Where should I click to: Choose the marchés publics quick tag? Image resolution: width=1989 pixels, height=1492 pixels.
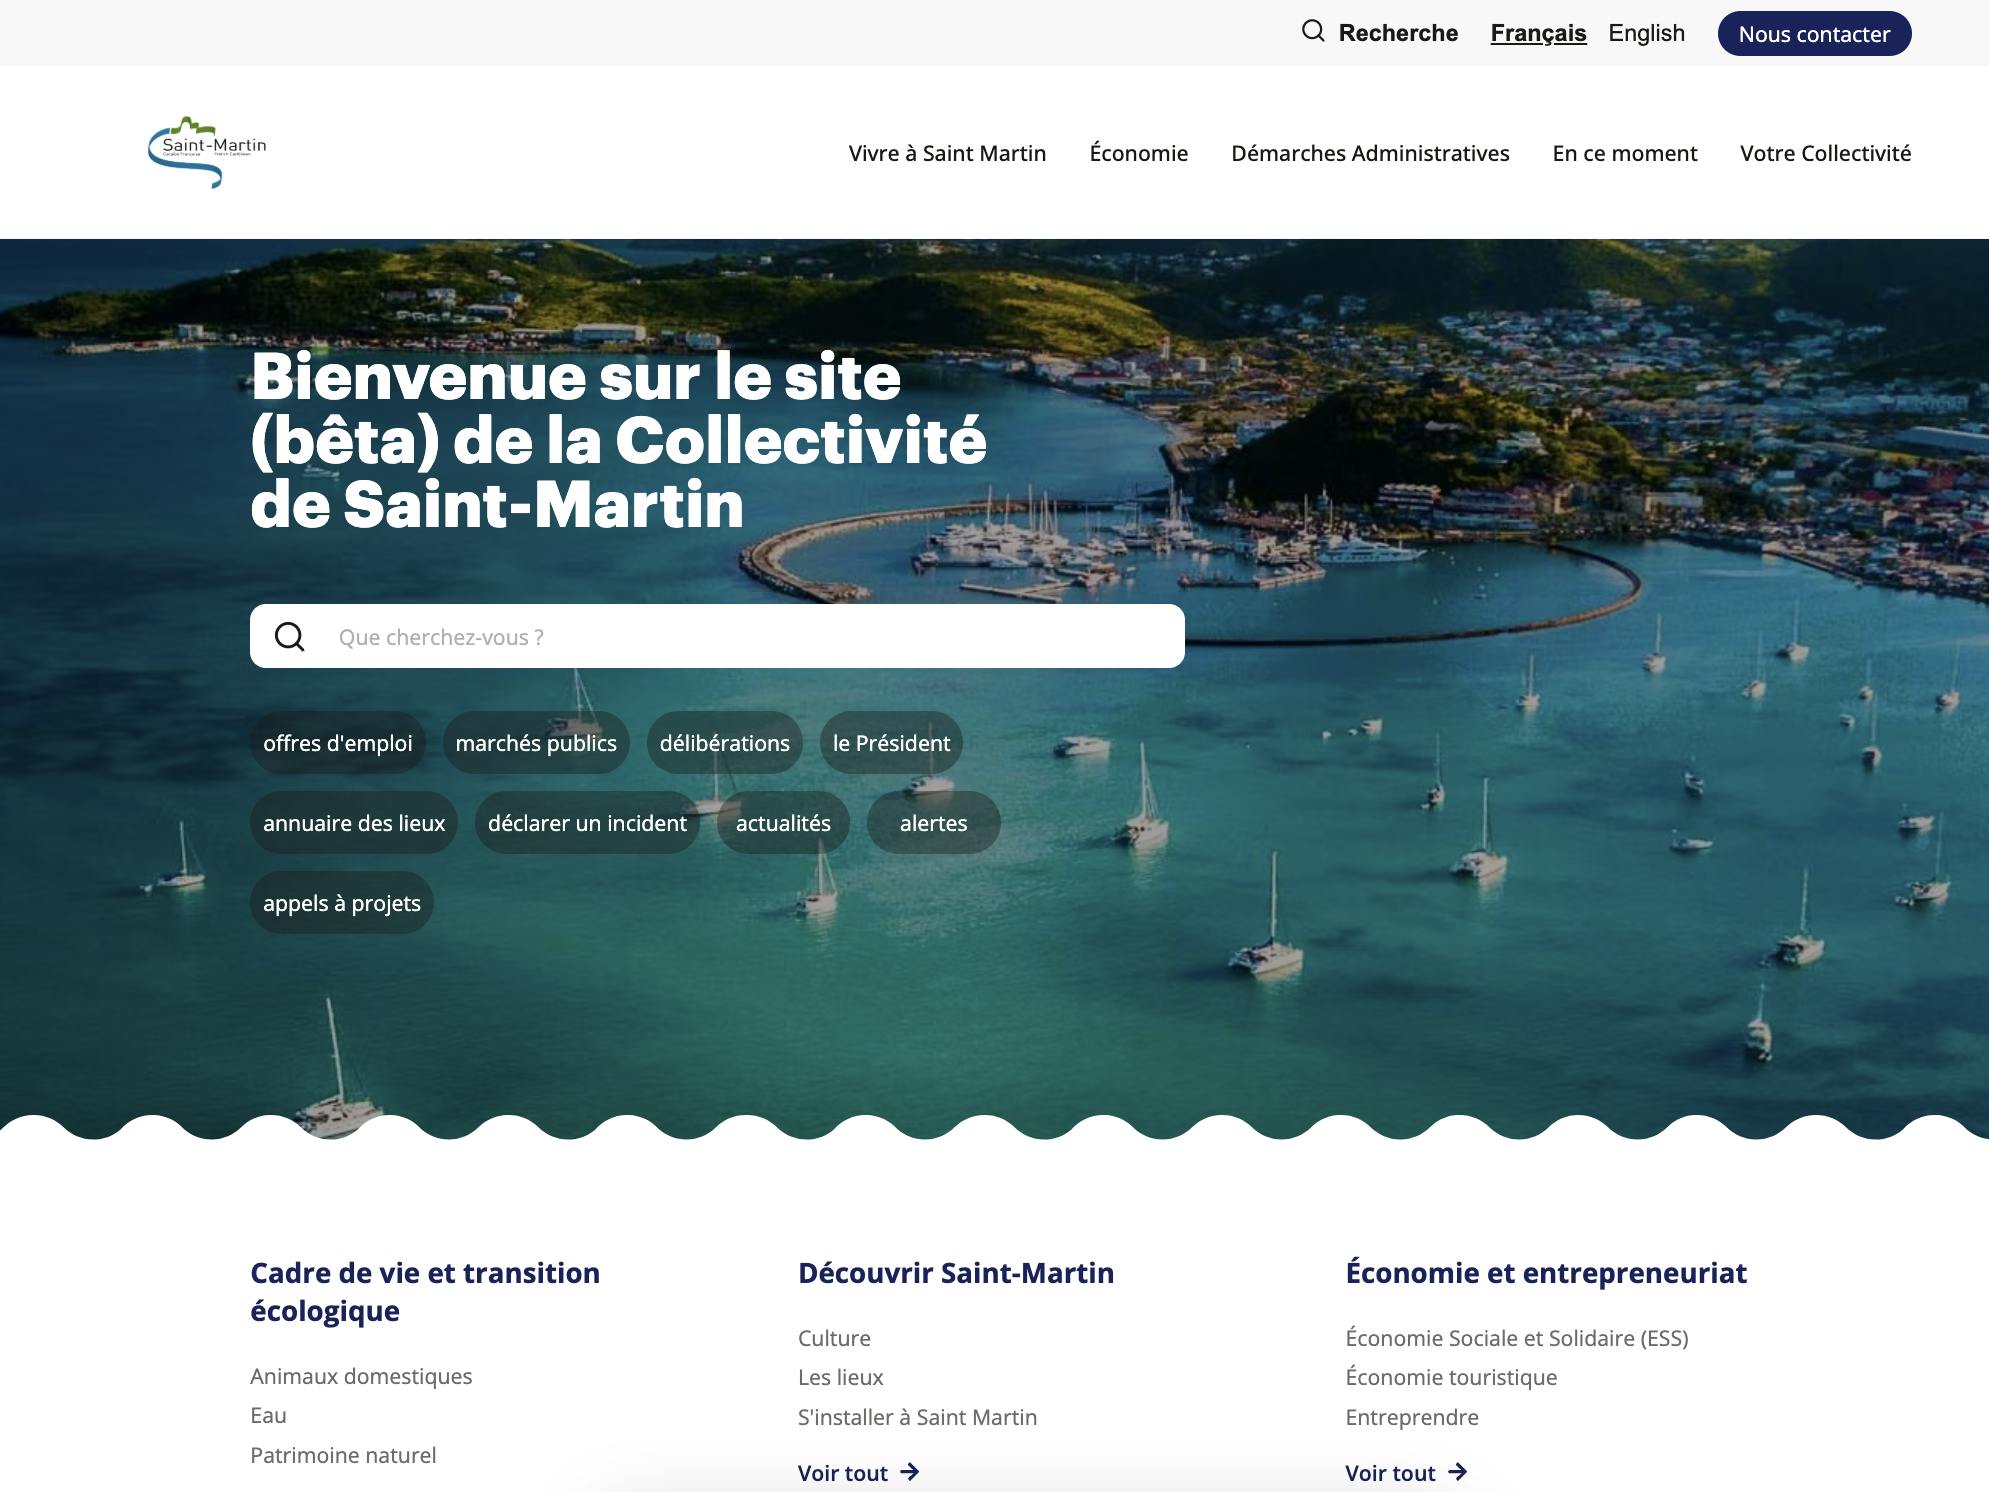535,743
